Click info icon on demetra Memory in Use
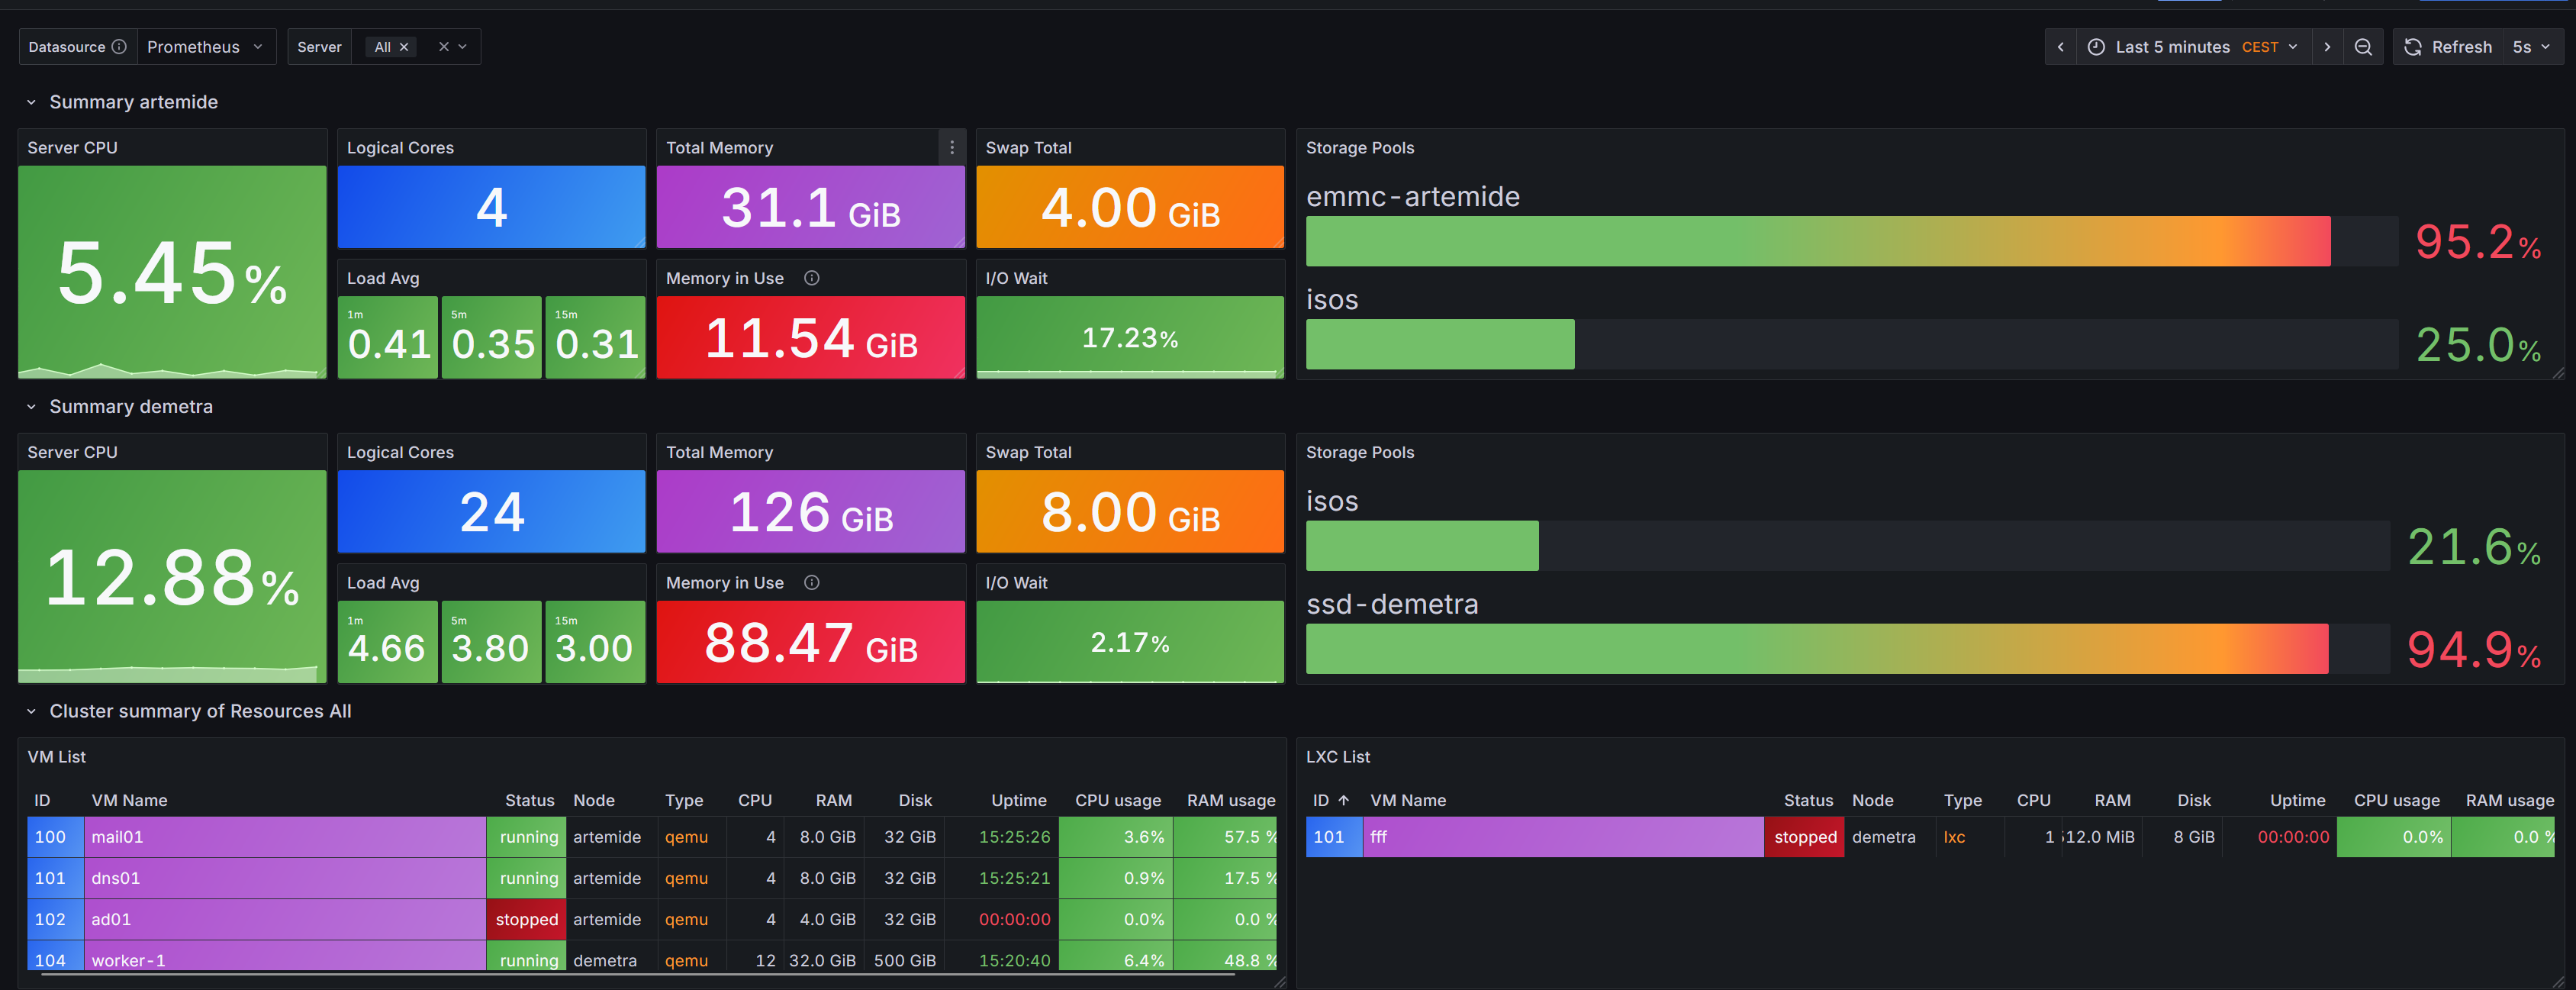 coord(812,583)
